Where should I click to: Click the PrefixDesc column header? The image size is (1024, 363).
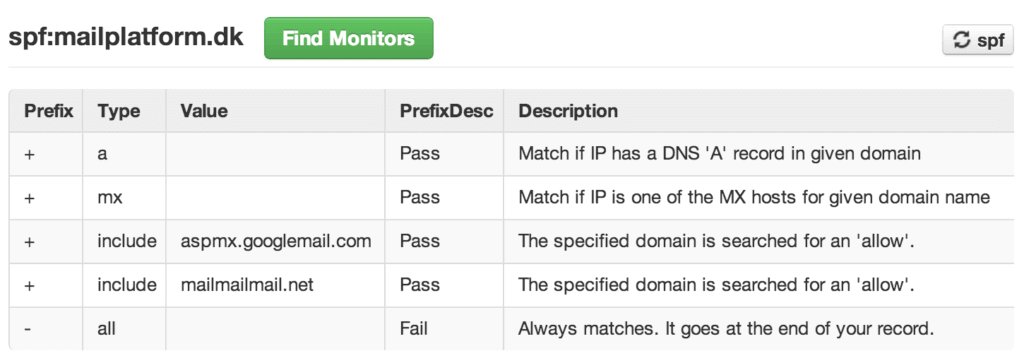(447, 111)
